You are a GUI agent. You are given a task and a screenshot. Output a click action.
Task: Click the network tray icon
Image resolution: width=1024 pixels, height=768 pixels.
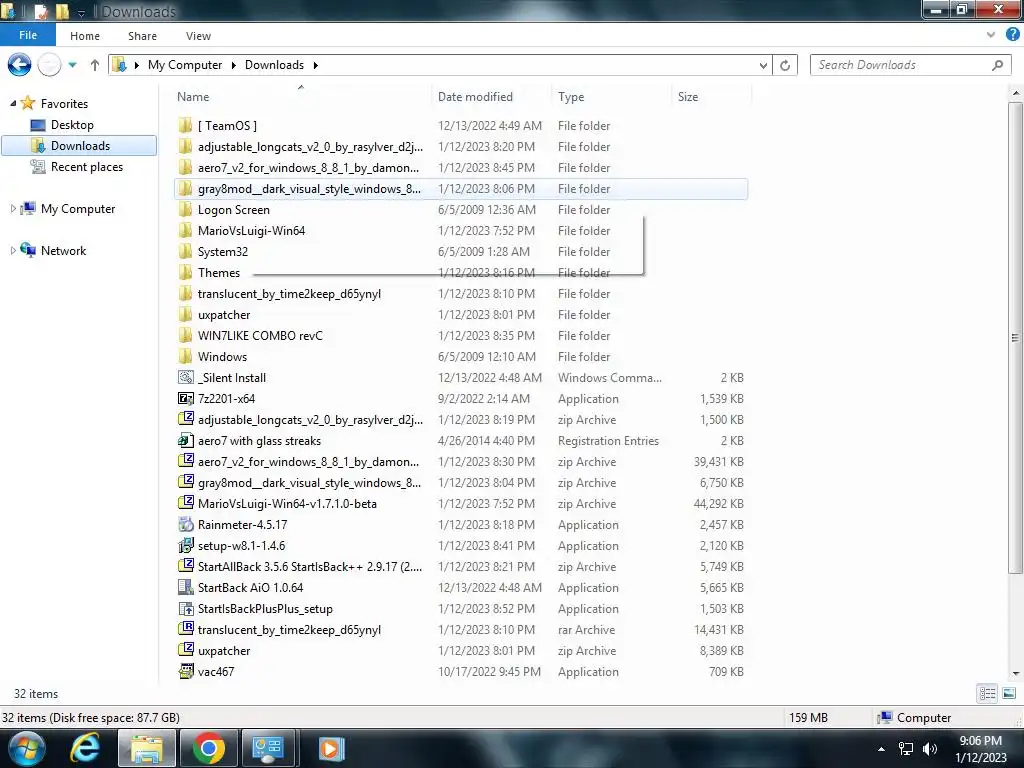(906, 748)
